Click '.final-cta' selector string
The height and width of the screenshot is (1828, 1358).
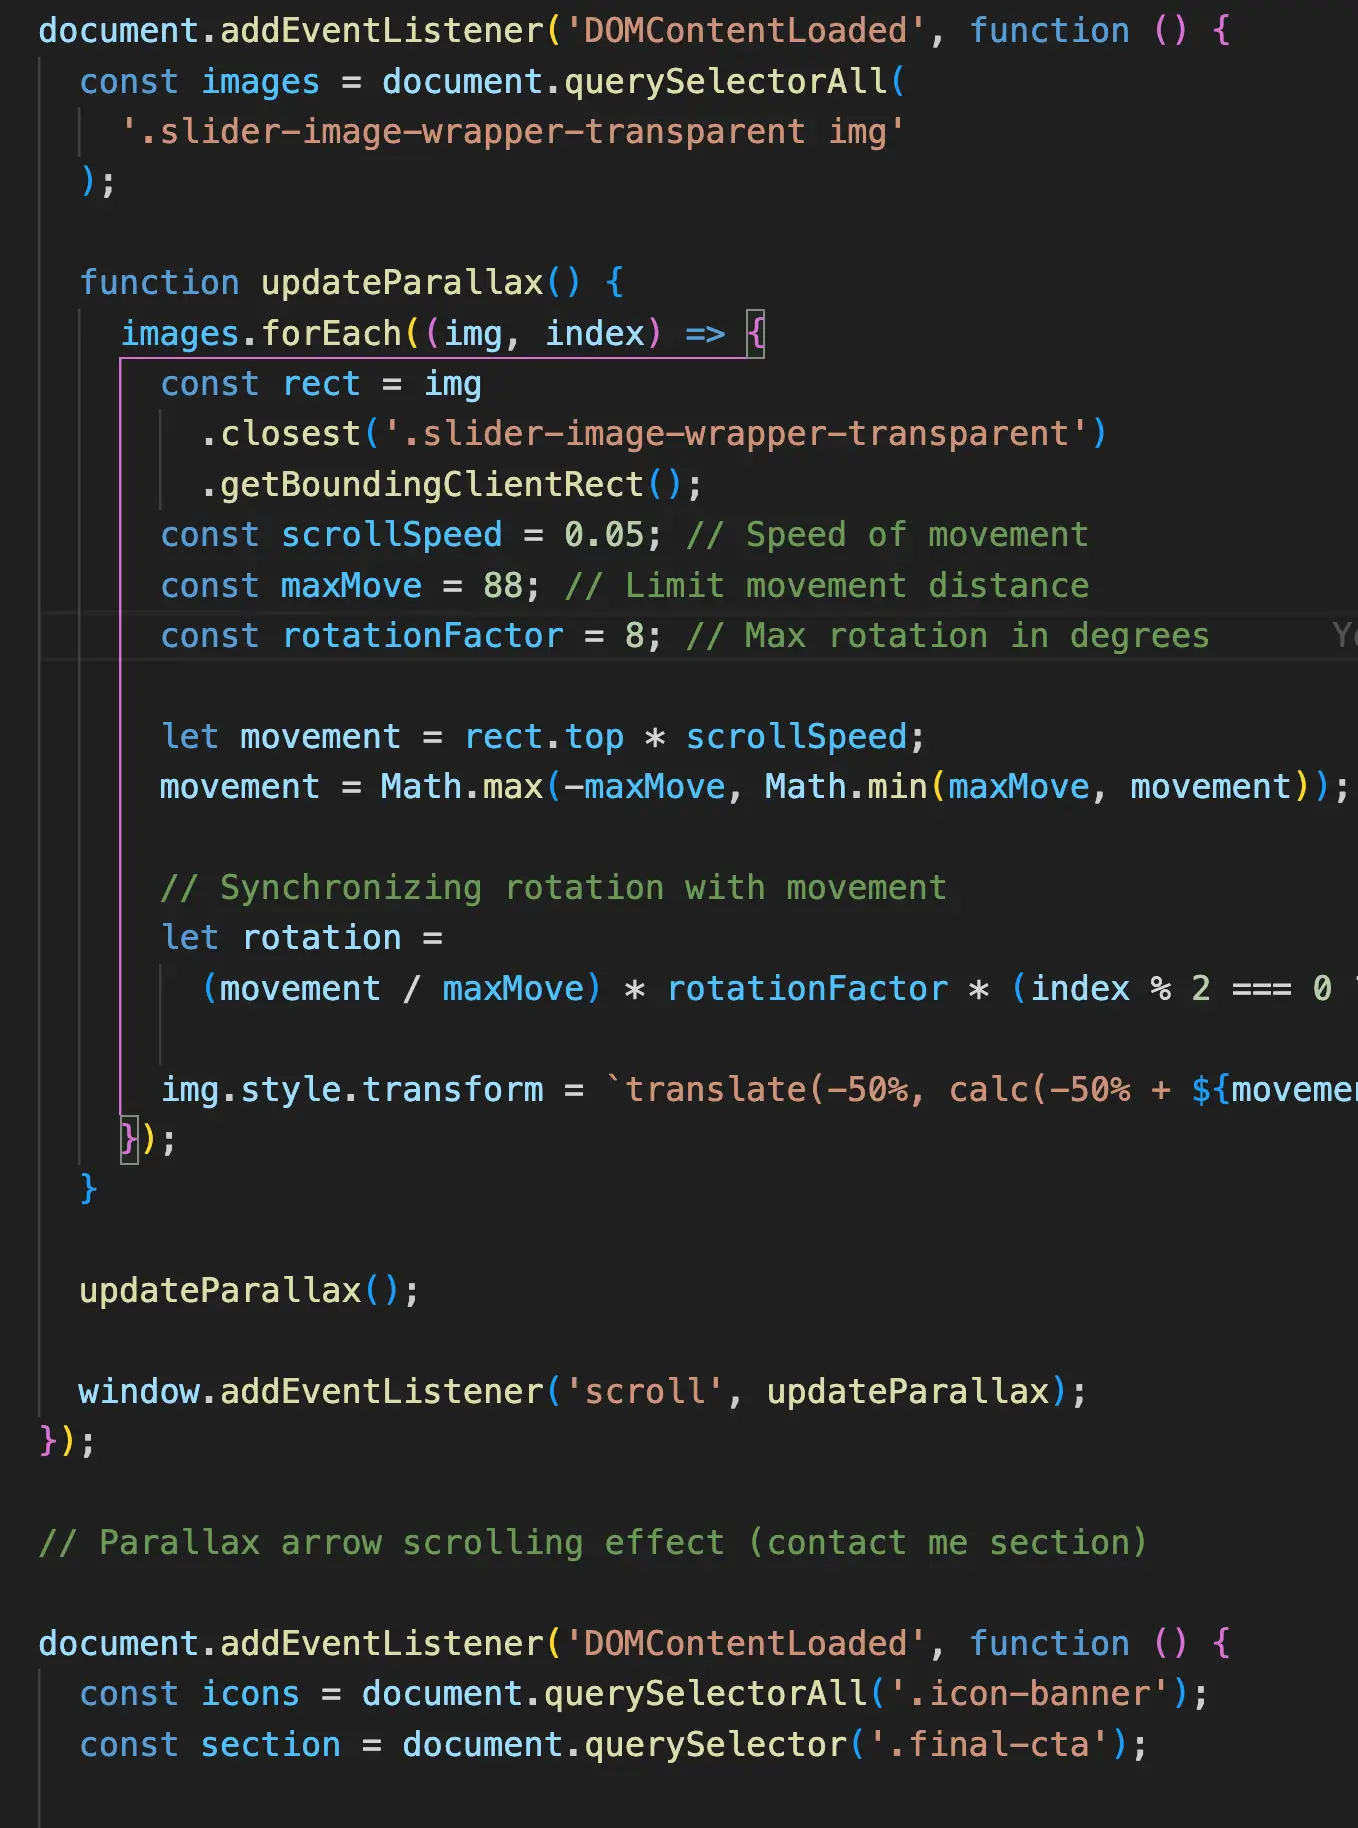pyautogui.click(x=988, y=1745)
